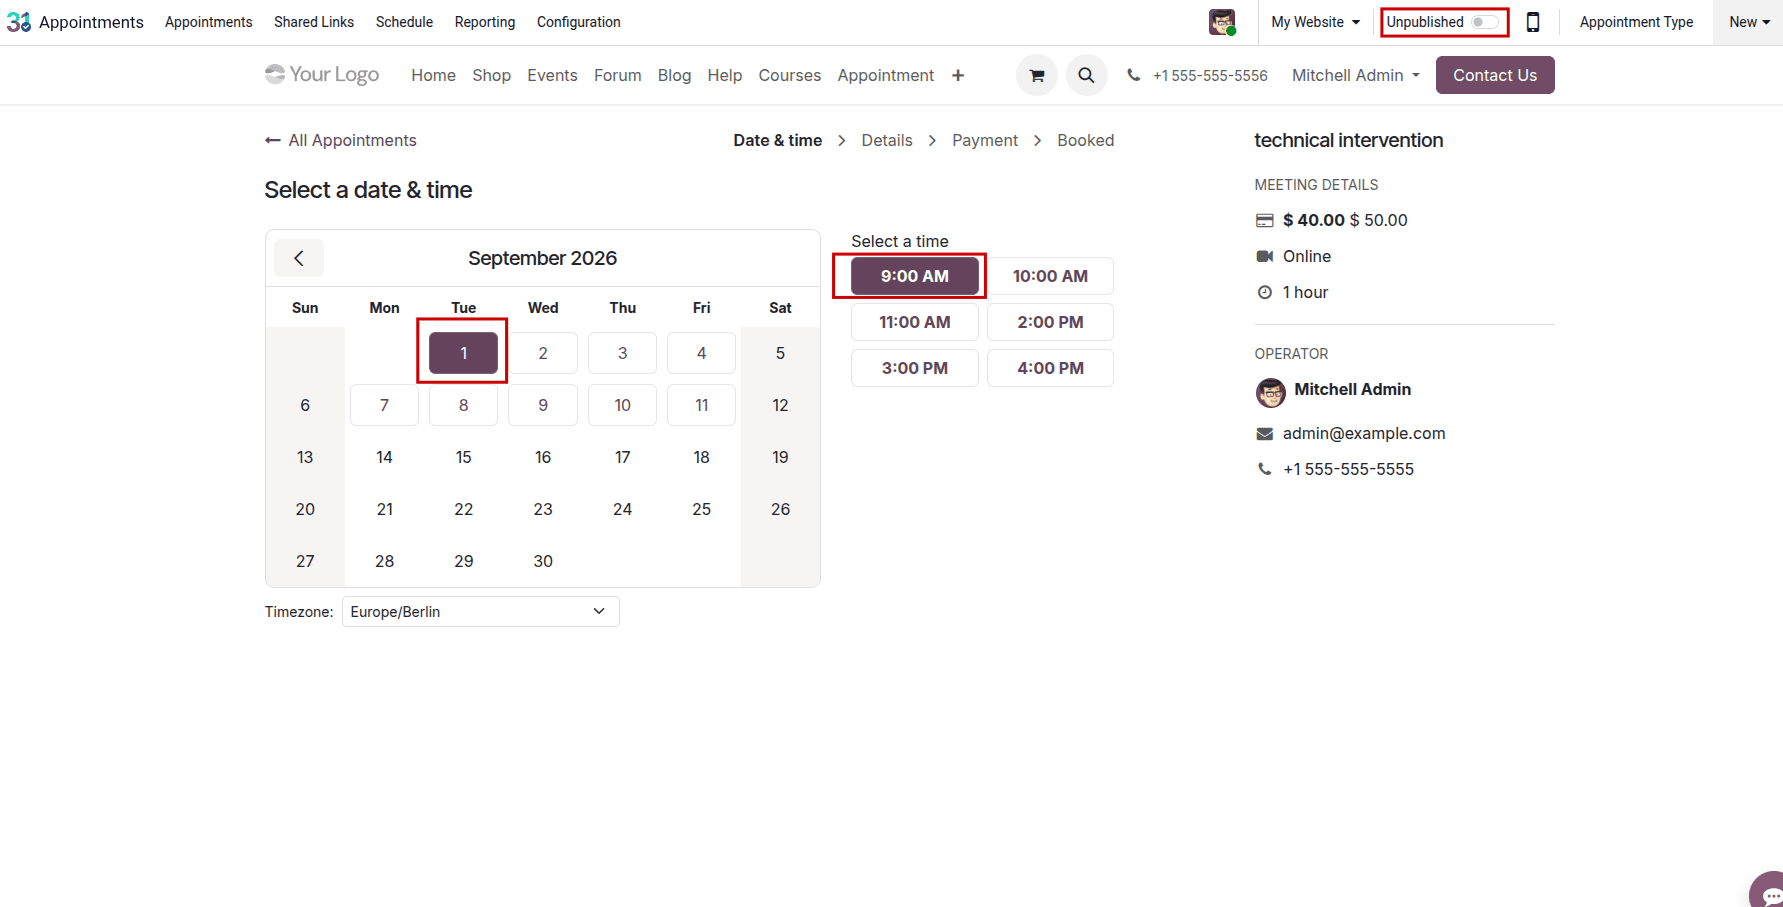Click Mitchell Admin operator avatar
This screenshot has height=907, width=1783.
click(1270, 393)
